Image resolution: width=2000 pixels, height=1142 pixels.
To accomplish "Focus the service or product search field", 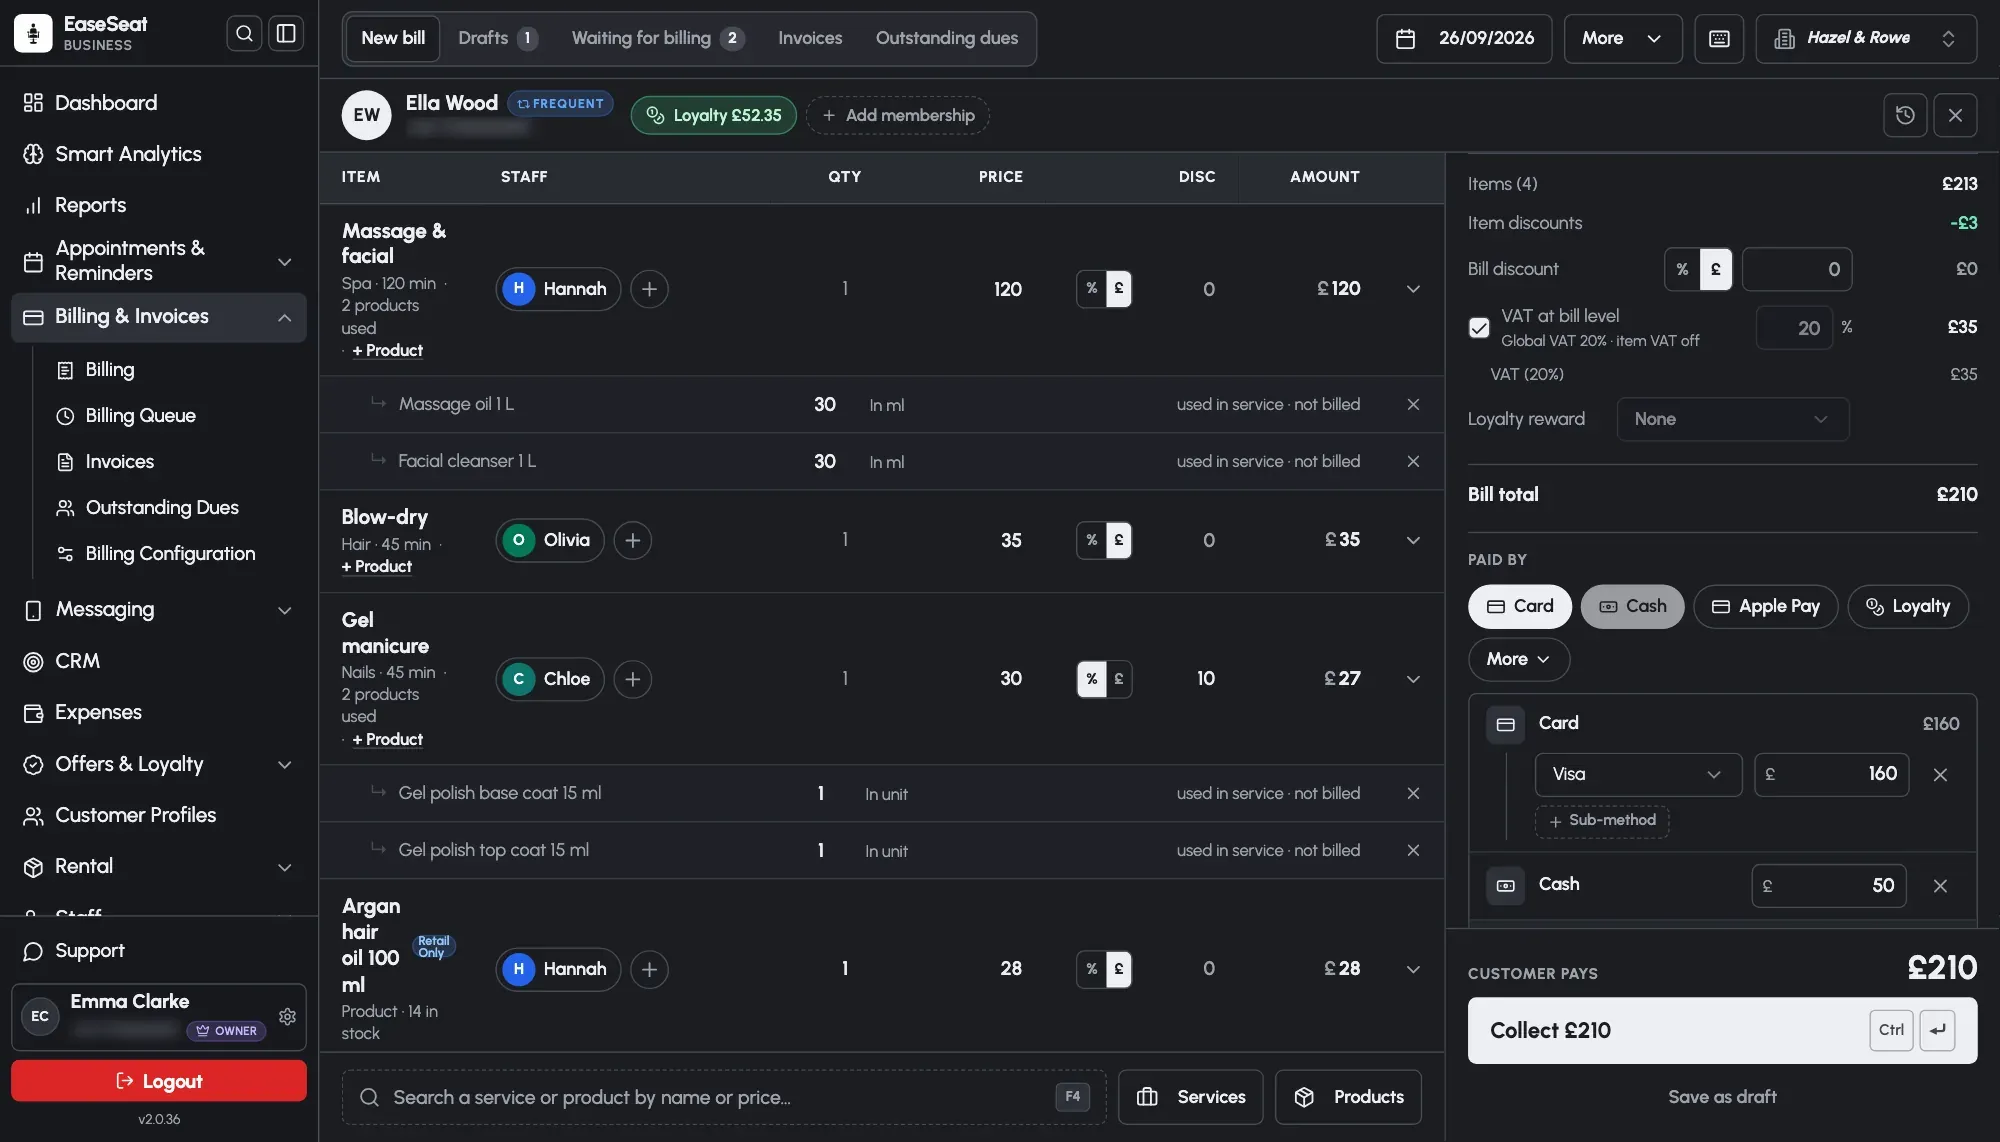I will click(x=724, y=1097).
